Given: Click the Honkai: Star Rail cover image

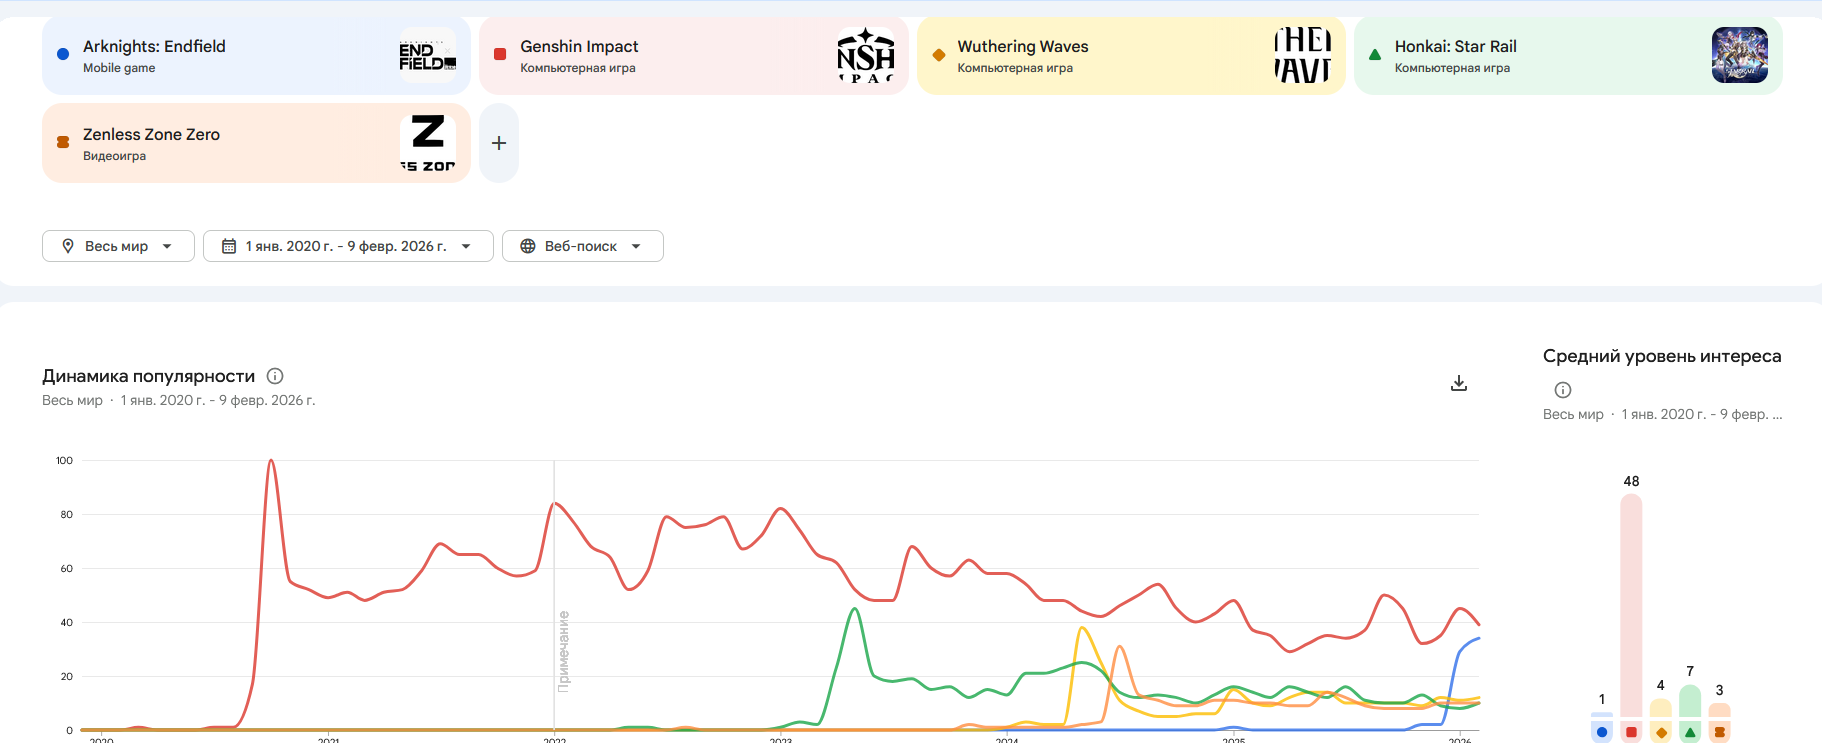Looking at the screenshot, I should point(1739,56).
